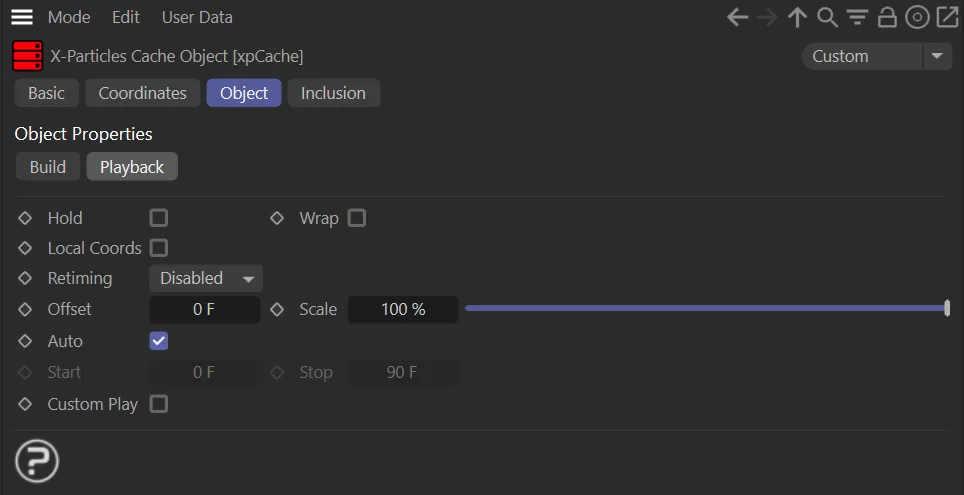This screenshot has height=495, width=964.
Task: Click the question mark help icon
Action: 37,462
